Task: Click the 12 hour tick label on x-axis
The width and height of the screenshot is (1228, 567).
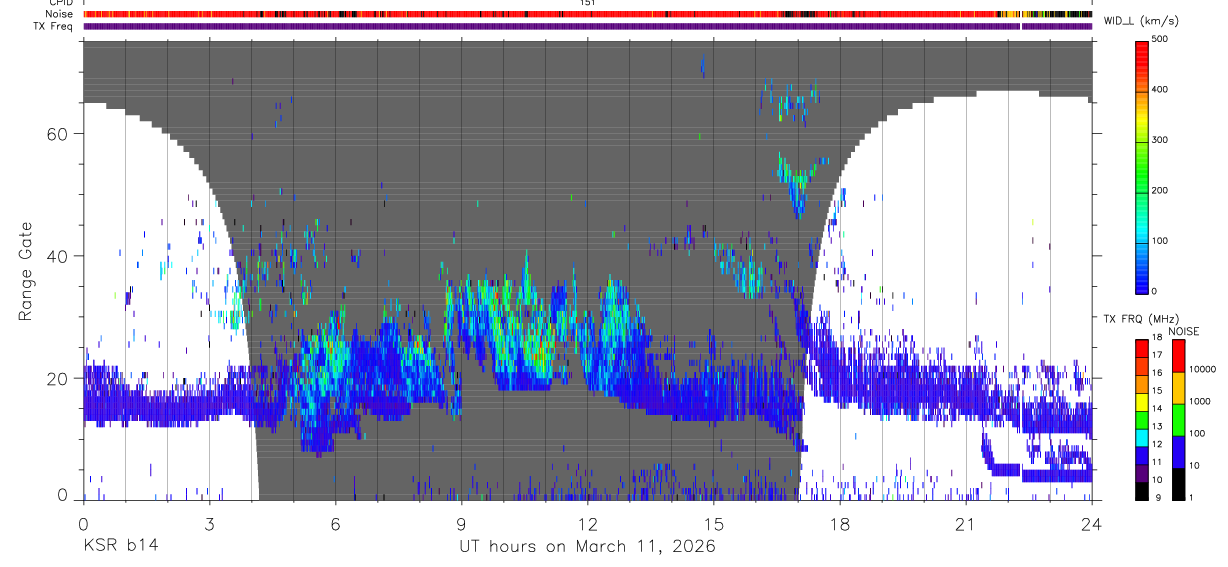Action: [x=588, y=524]
